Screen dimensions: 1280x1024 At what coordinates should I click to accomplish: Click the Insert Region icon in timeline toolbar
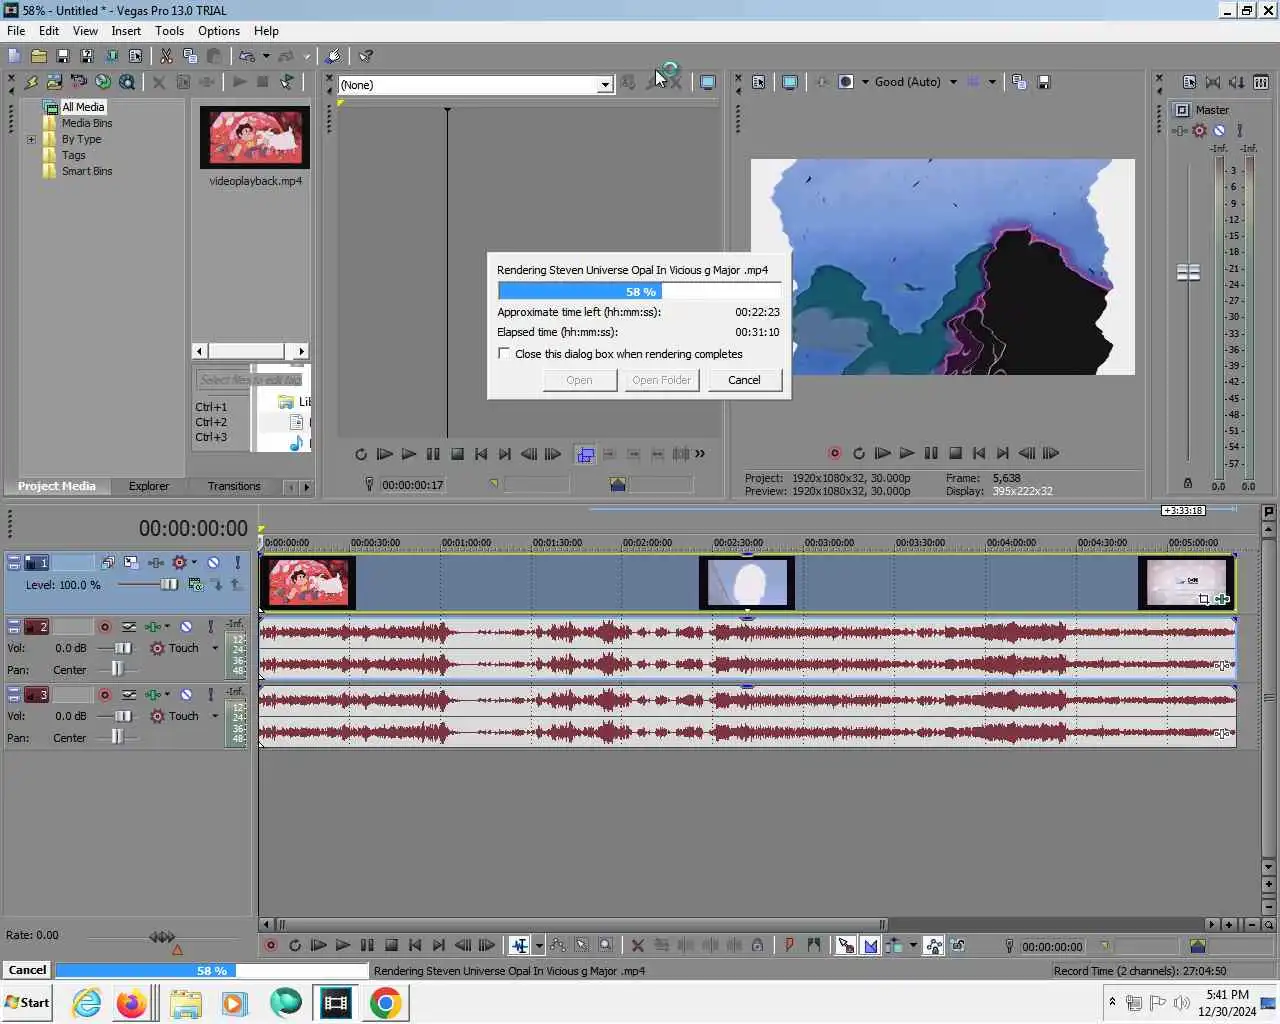click(x=814, y=945)
